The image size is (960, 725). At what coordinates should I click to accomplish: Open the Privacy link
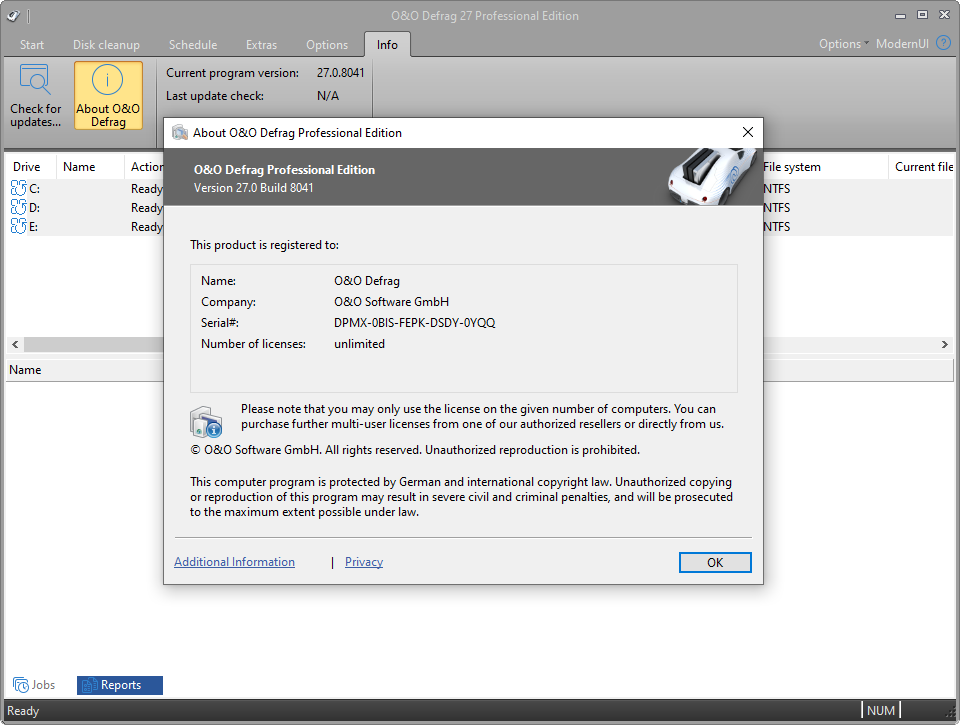point(364,562)
